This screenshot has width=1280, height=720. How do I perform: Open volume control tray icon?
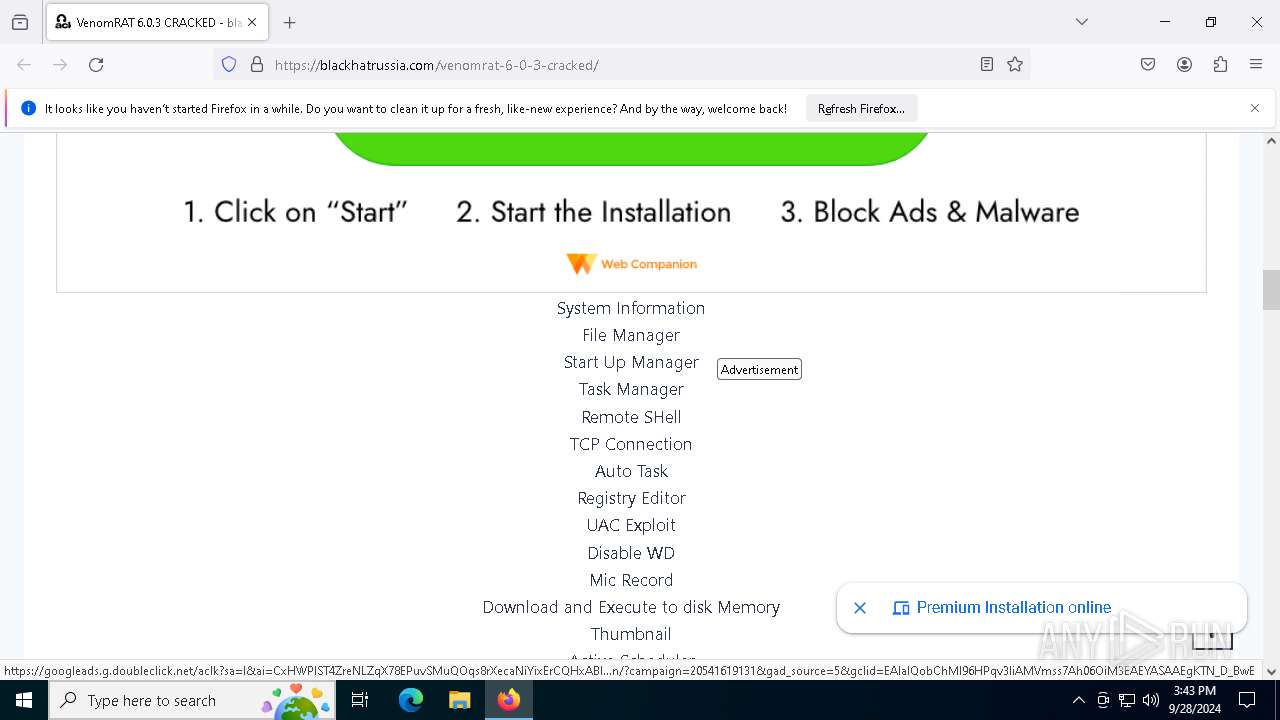[x=1151, y=700]
